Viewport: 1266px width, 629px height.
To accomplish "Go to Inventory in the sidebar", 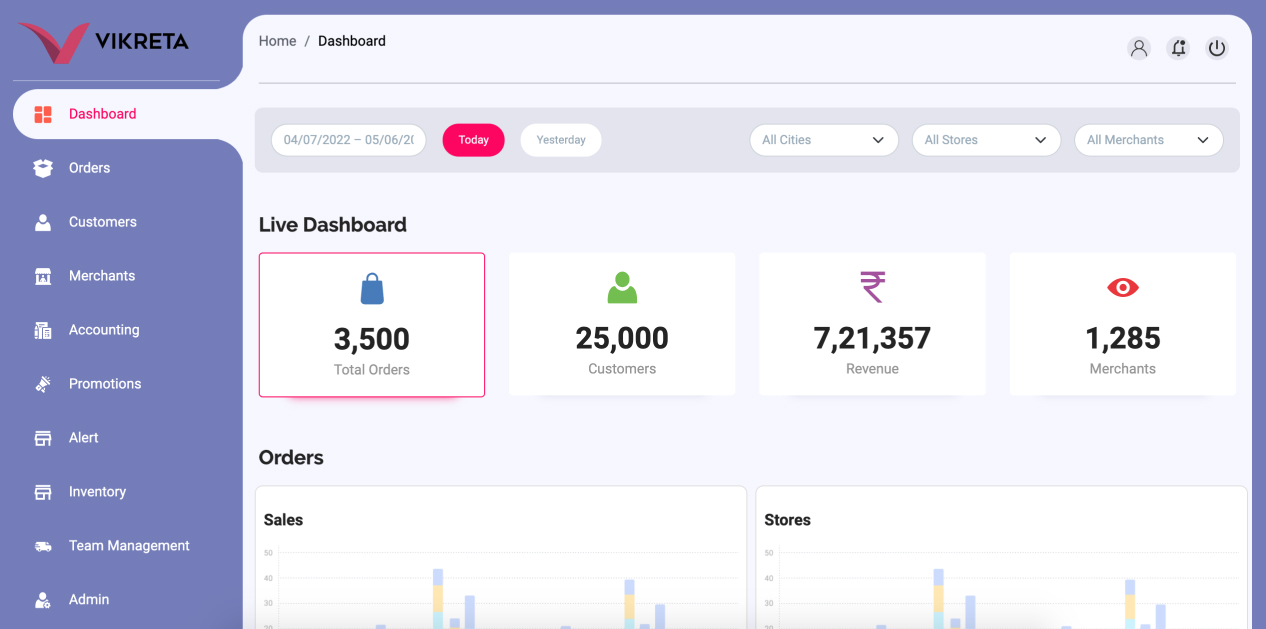I will pos(97,492).
